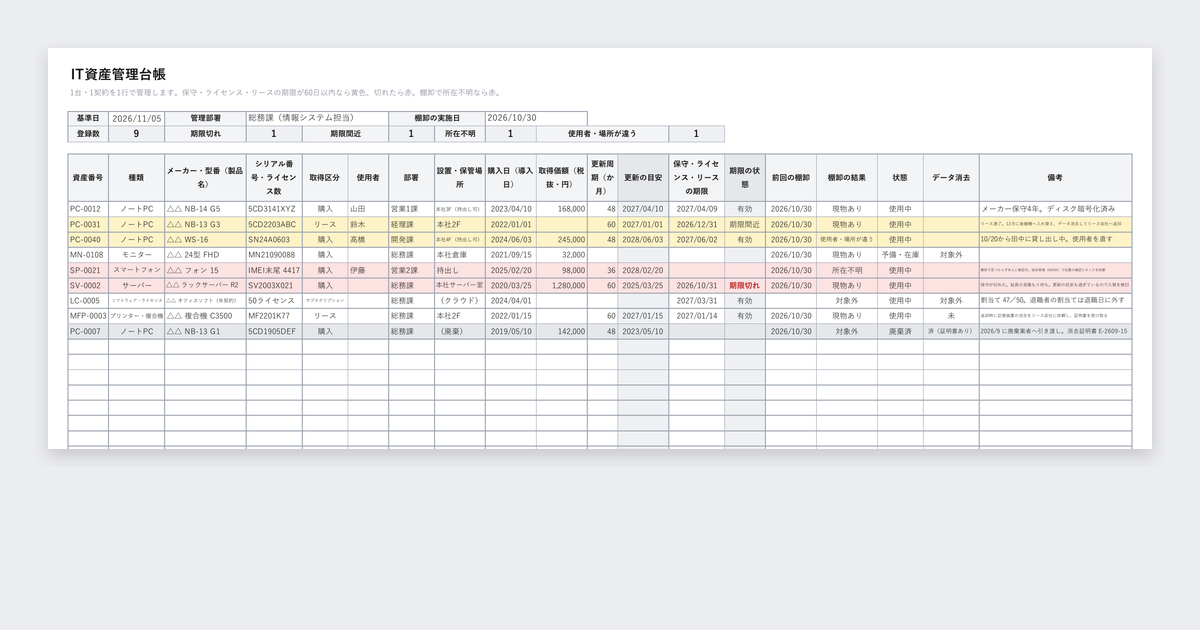1200x630 pixels.
Task: Select the '種類' column header
Action: 136,177
